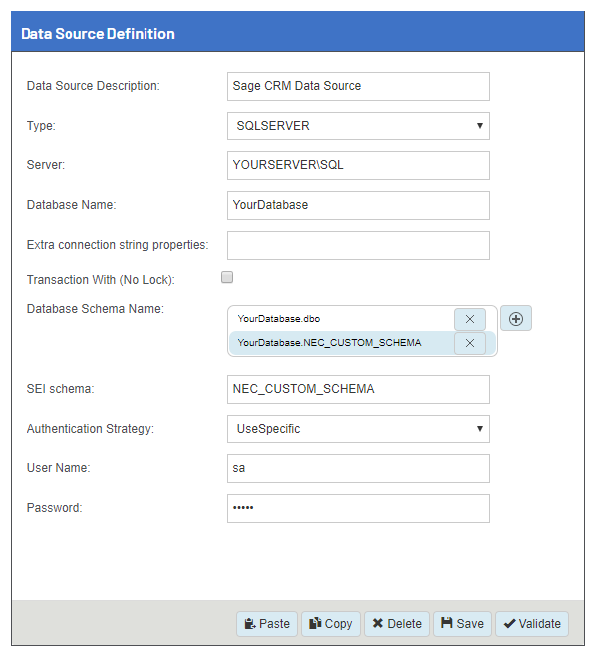This screenshot has width=597, height=646.
Task: Enable Transaction With (No Lock) checkbox
Action: [x=227, y=277]
